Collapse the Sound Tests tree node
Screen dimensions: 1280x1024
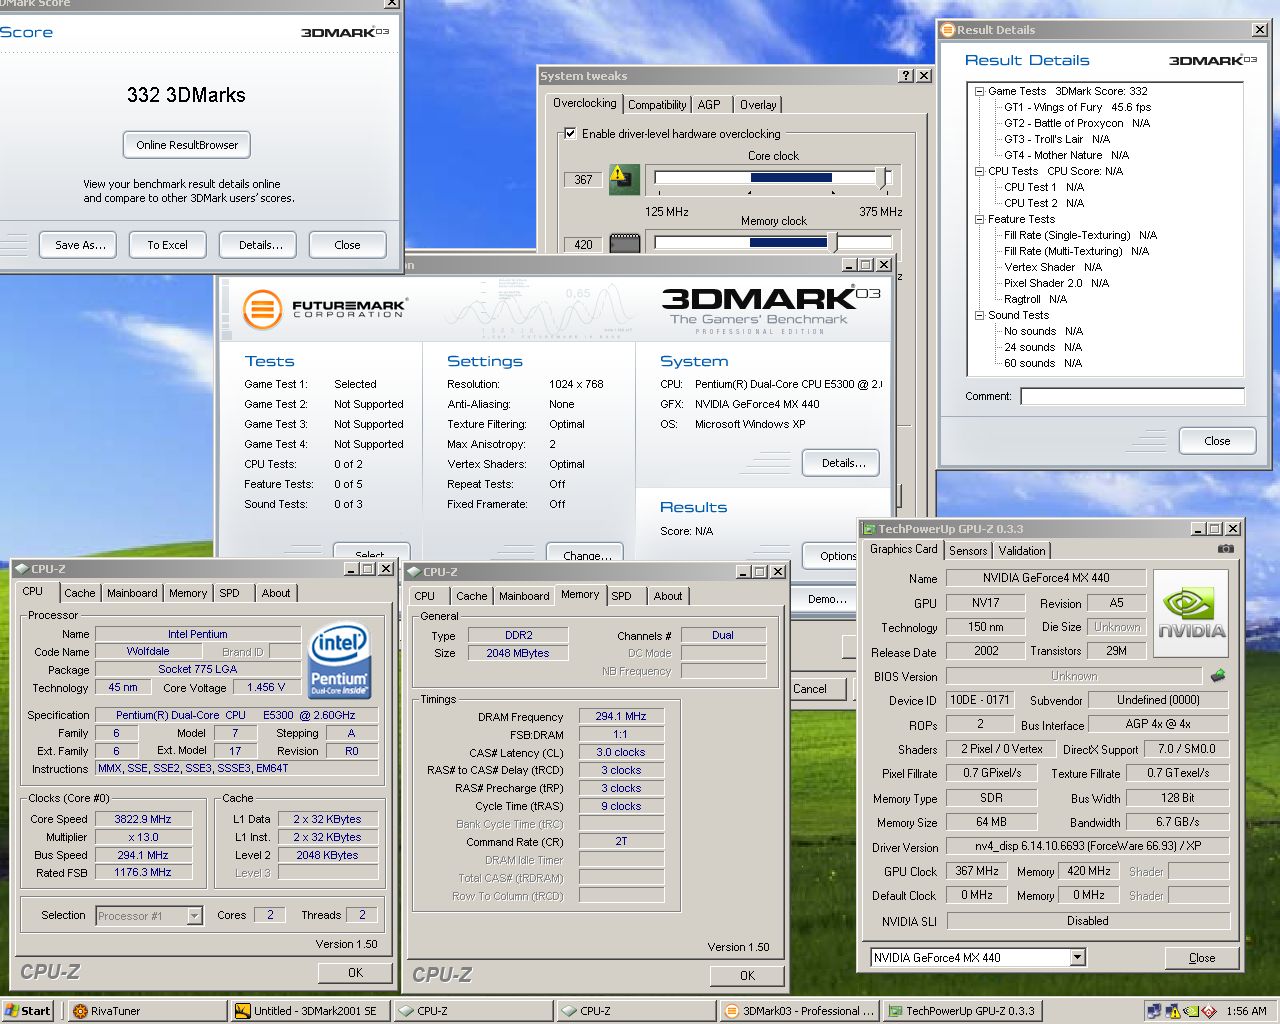tap(979, 315)
